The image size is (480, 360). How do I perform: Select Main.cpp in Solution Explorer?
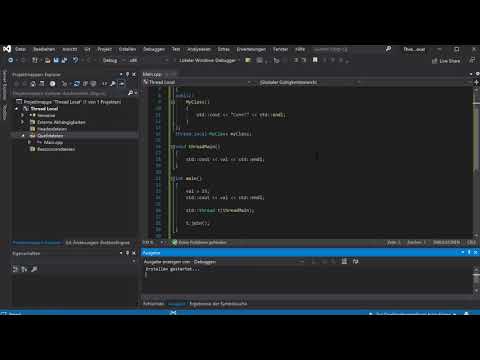pyautogui.click(x=53, y=142)
